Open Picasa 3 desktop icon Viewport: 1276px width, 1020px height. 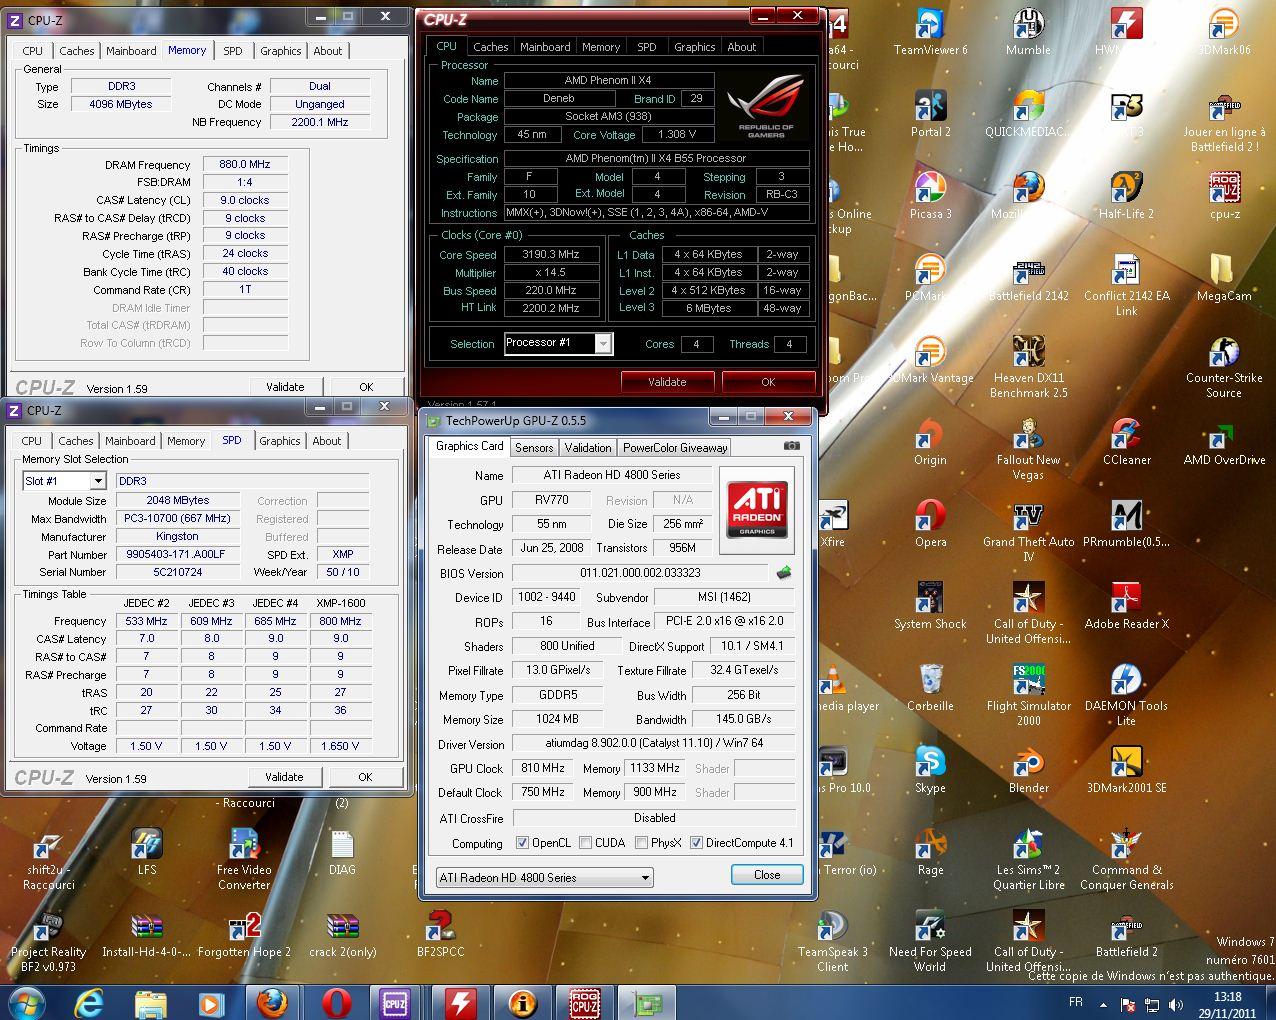(x=930, y=197)
